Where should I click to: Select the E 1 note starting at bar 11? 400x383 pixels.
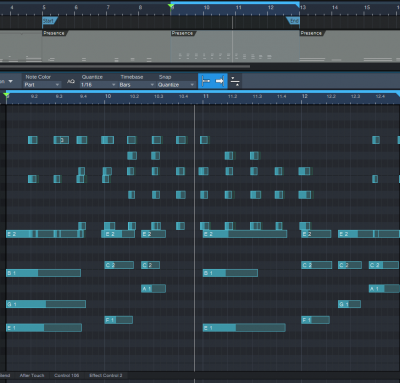click(x=244, y=328)
